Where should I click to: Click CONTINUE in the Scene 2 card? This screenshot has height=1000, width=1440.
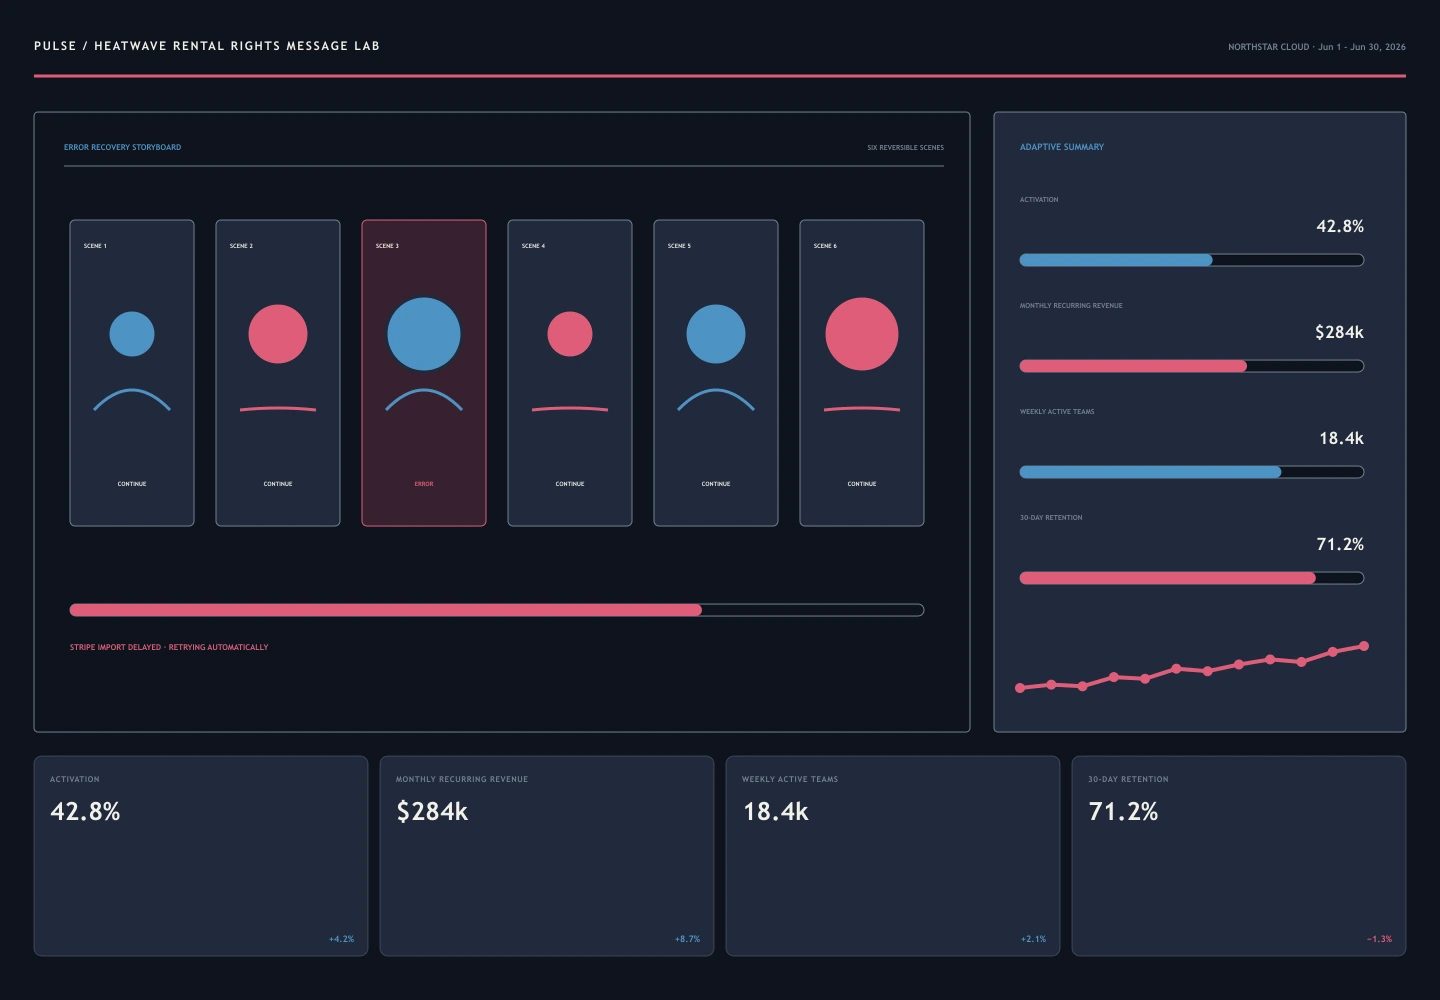click(278, 484)
